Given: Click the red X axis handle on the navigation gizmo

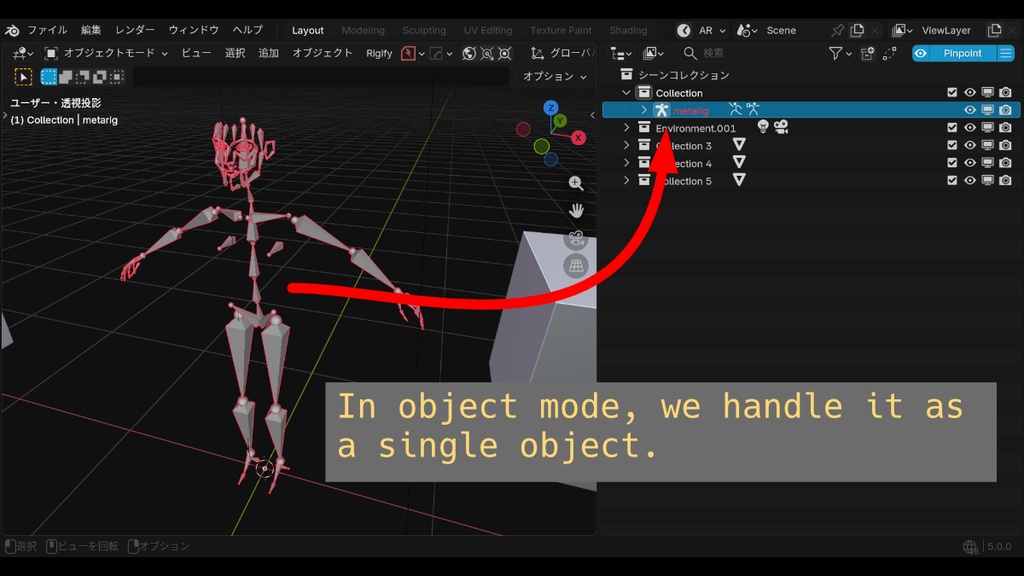Looking at the screenshot, I should (578, 138).
